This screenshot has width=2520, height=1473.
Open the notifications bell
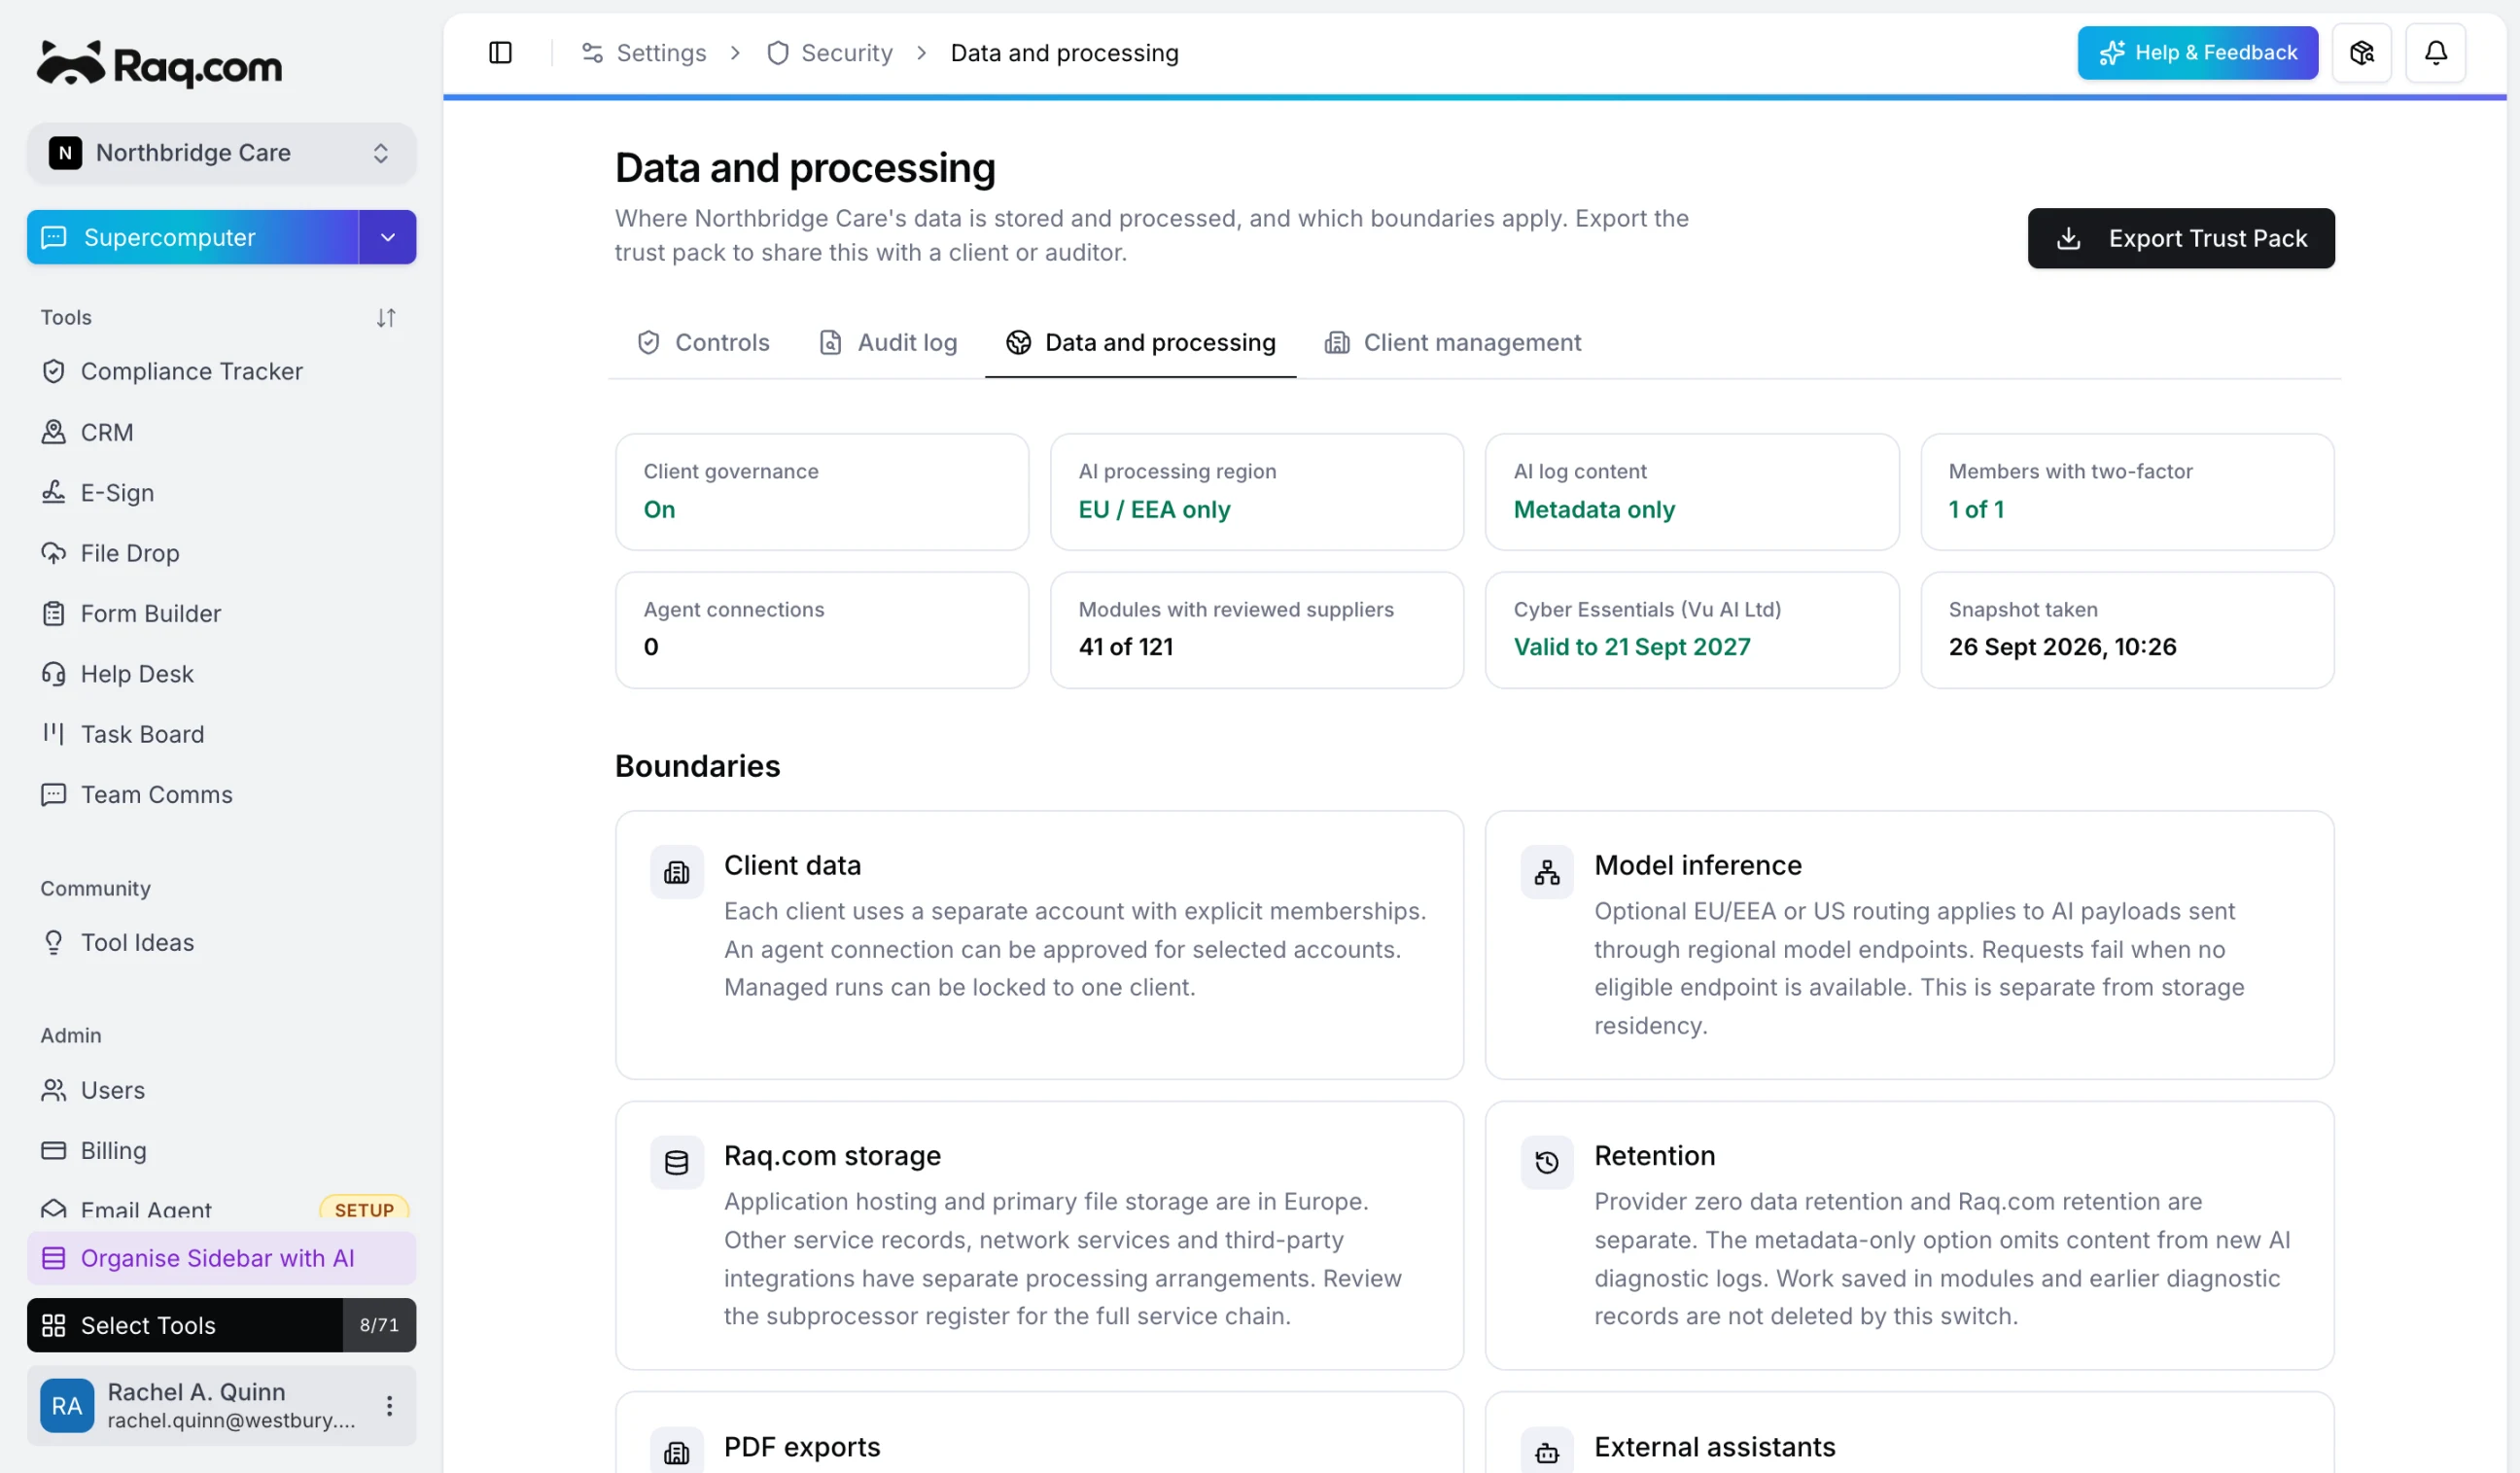2435,52
